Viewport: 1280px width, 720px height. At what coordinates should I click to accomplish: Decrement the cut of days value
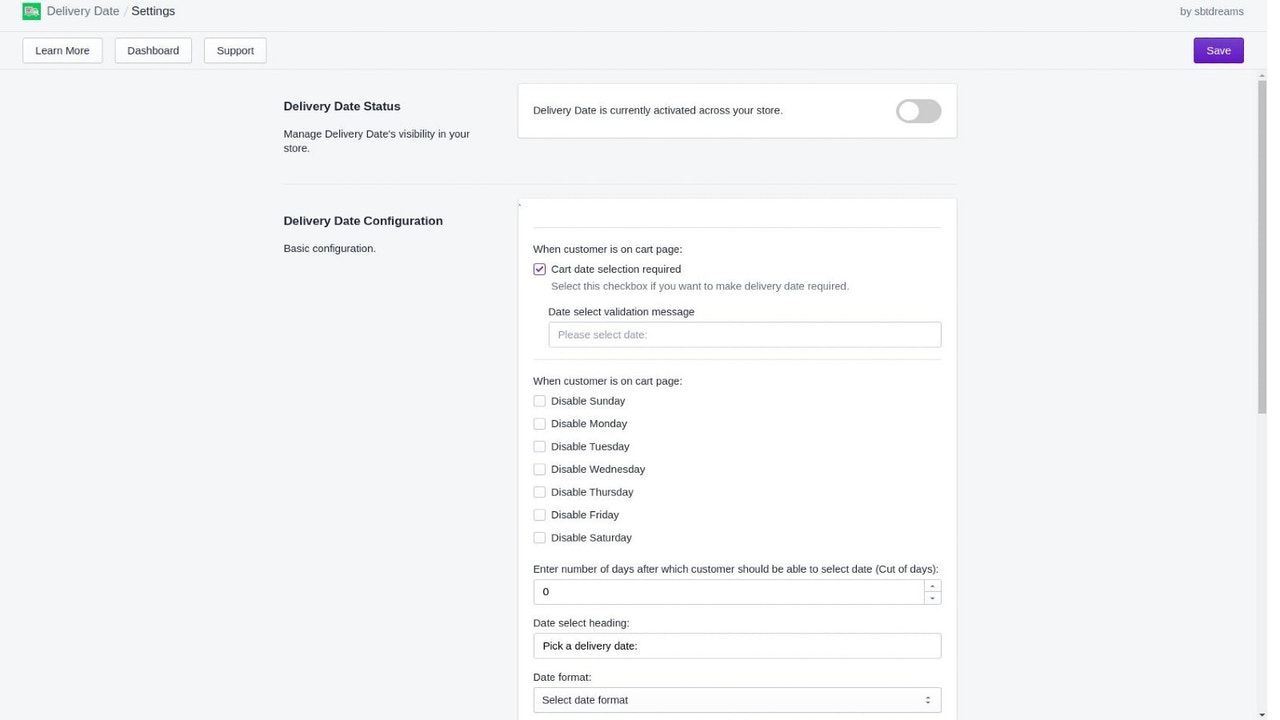point(932,596)
